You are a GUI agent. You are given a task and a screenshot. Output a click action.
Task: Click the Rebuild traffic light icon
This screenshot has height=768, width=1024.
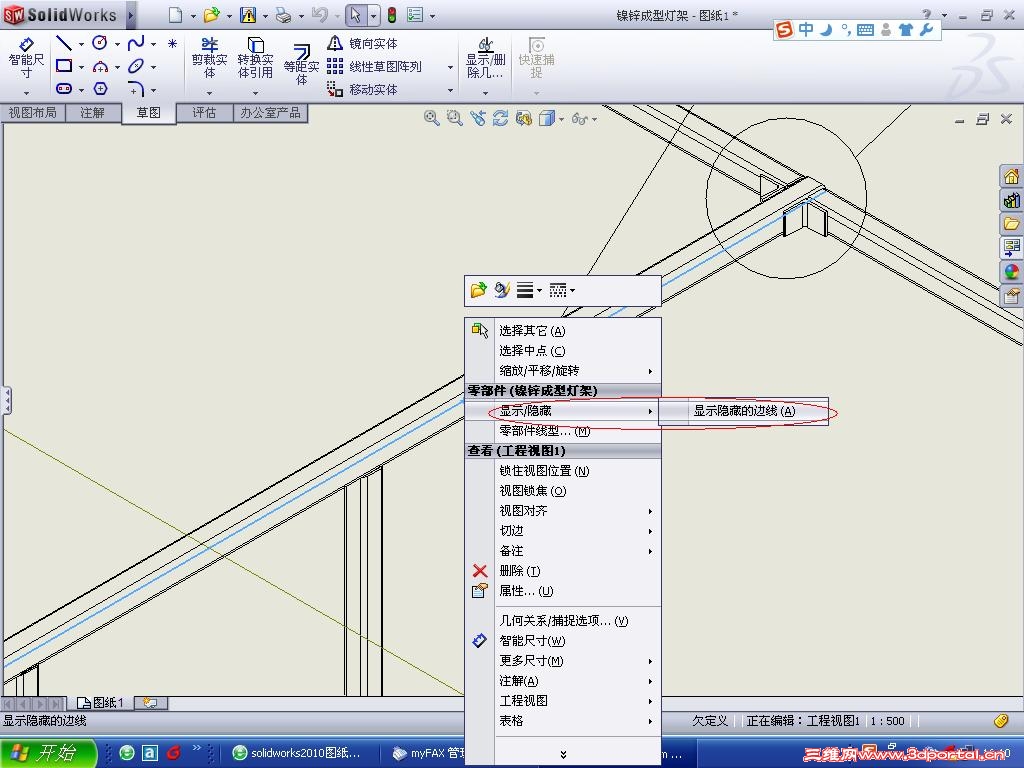coord(392,15)
